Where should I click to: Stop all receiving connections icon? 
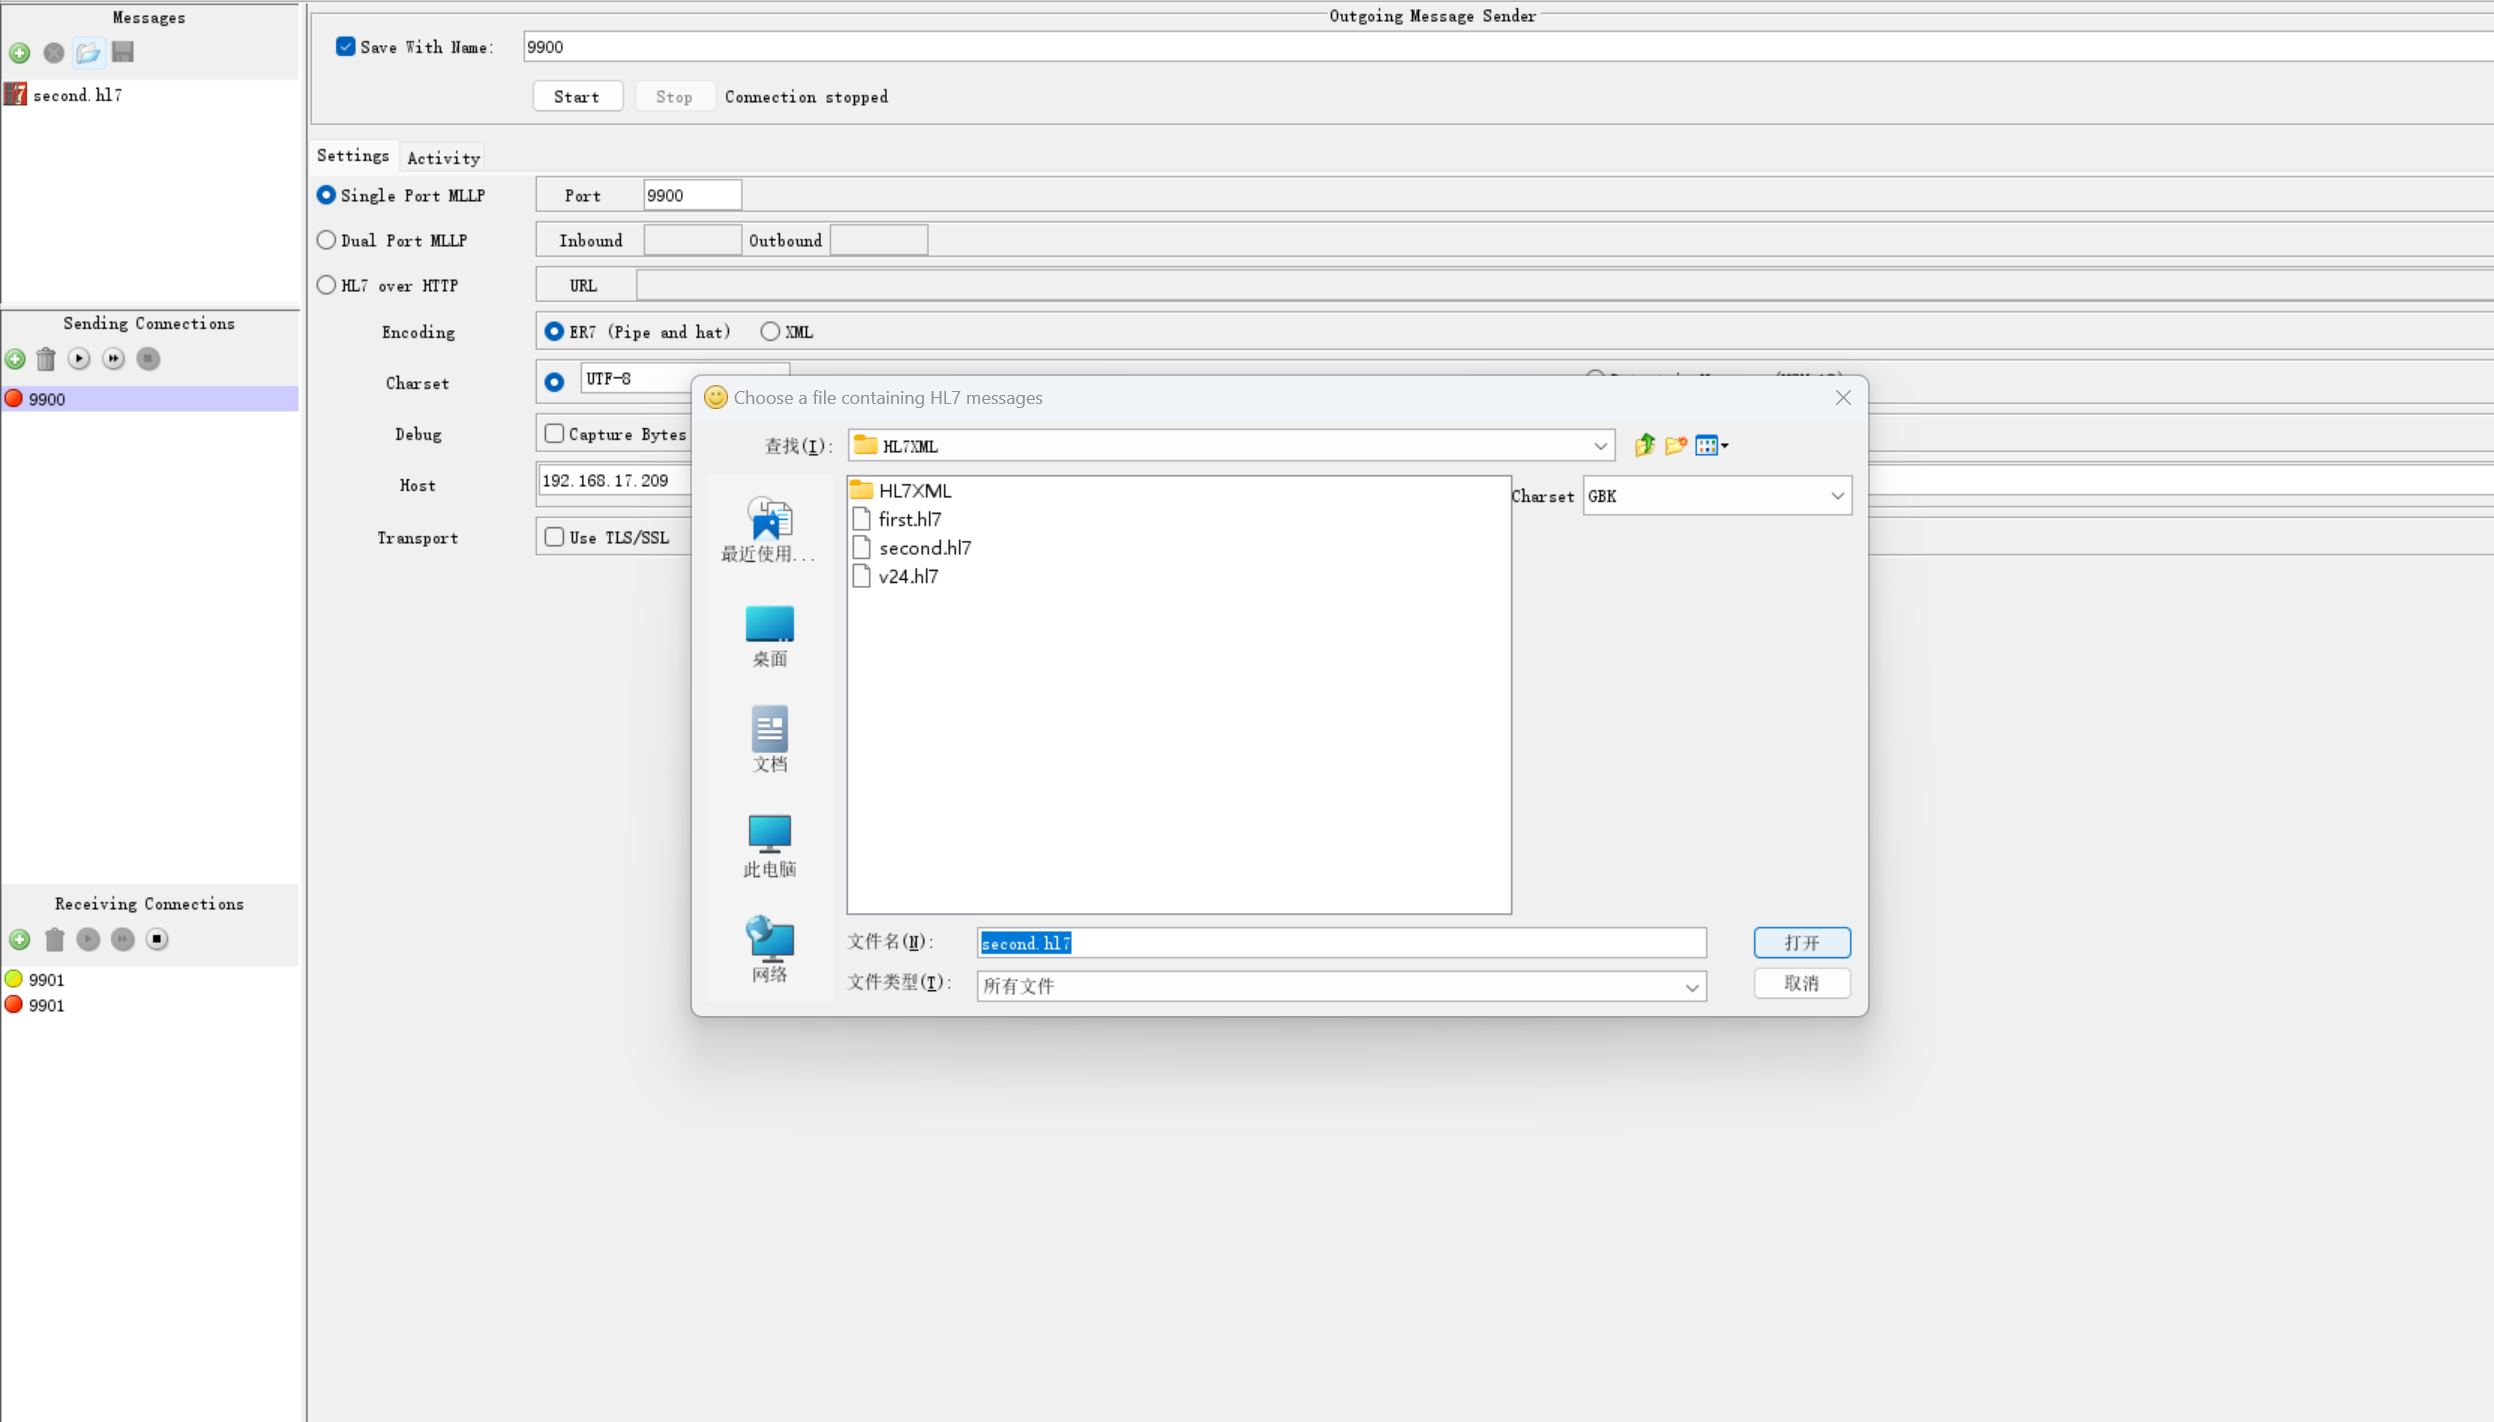coord(157,939)
